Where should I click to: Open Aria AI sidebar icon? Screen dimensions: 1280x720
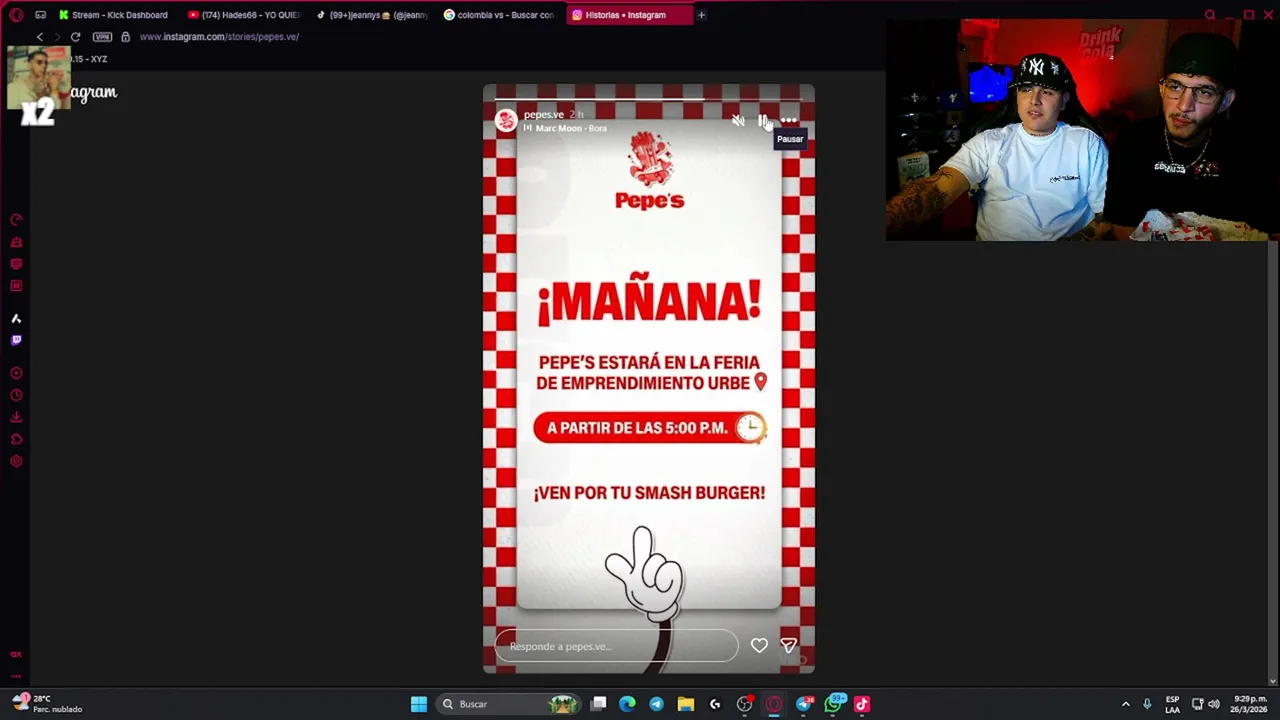click(16, 318)
